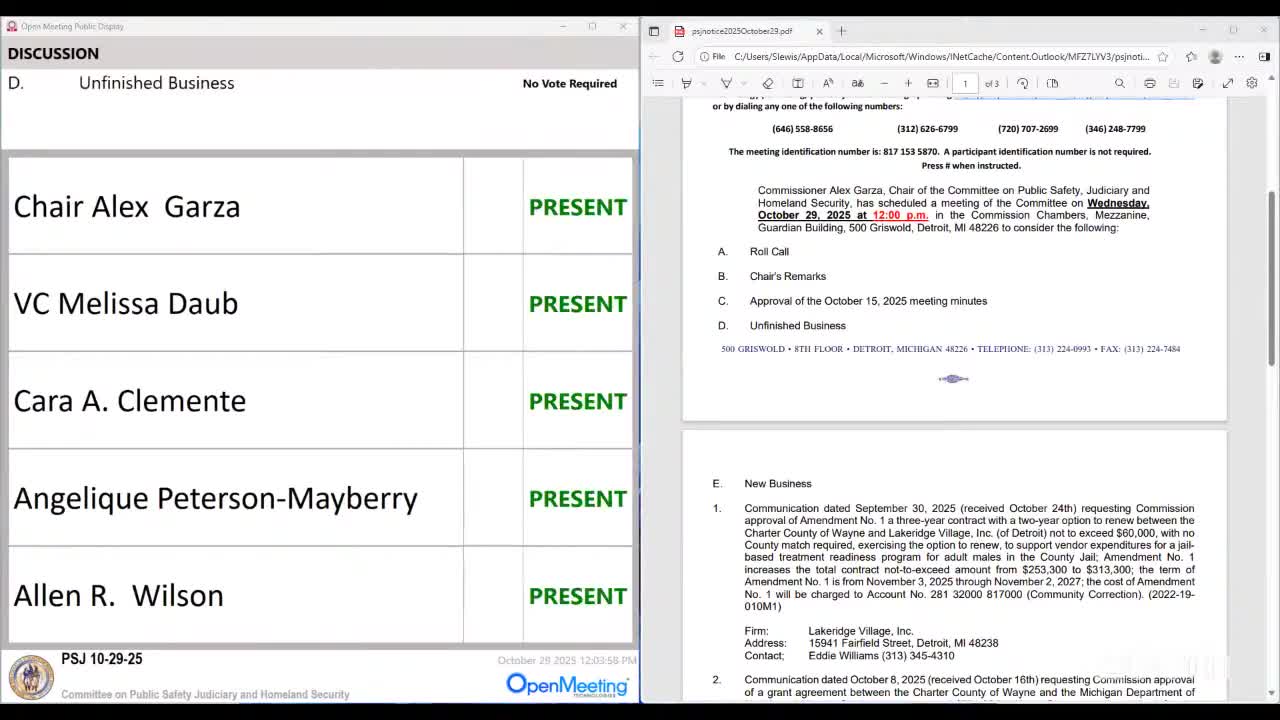This screenshot has width=1280, height=720.
Task: Switch PDF page view layout
Action: 1052,83
